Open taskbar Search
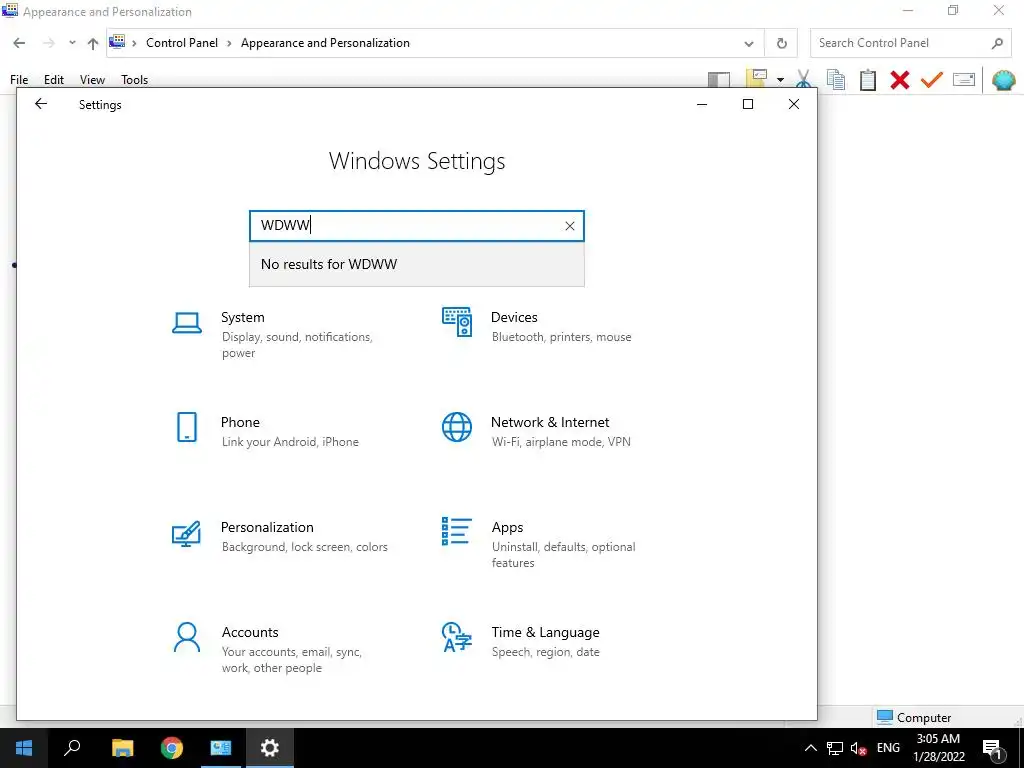The image size is (1024, 768). click(x=72, y=748)
